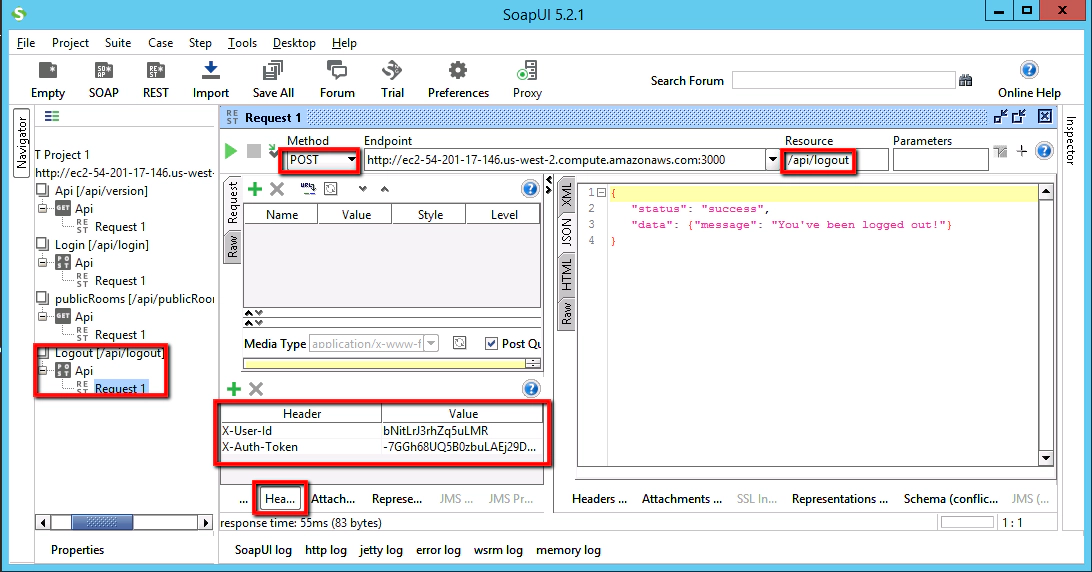This screenshot has width=1092, height=572.
Task: Click response pane scroll down arrow
Action: 1046,458
